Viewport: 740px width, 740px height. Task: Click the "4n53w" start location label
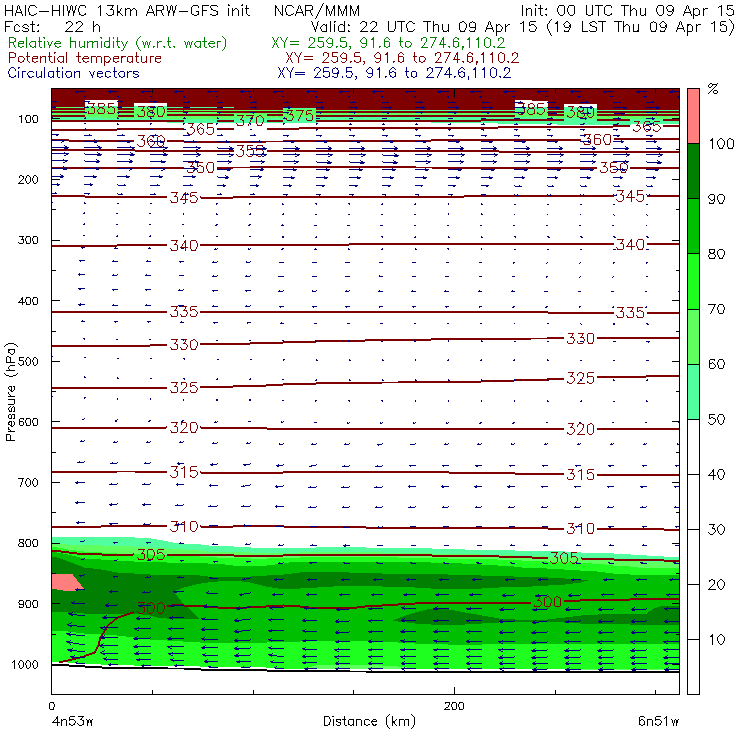coord(73,722)
